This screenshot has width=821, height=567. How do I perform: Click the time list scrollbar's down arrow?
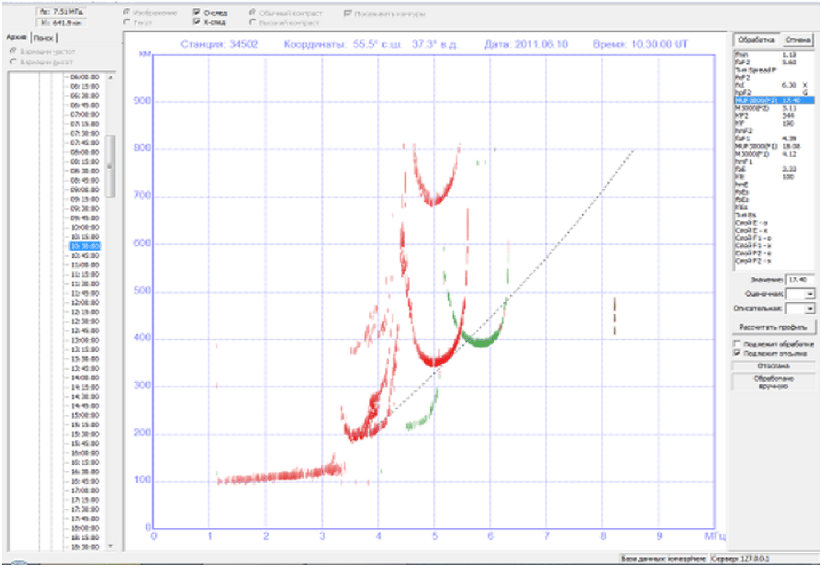[110, 546]
